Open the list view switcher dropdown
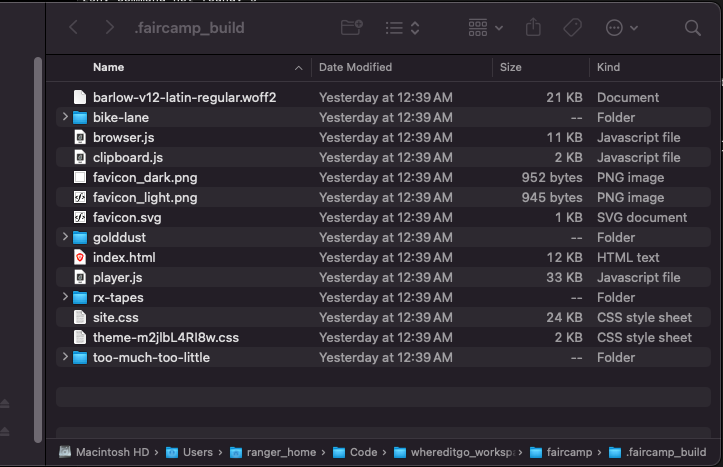The width and height of the screenshot is (723, 467). 402,28
